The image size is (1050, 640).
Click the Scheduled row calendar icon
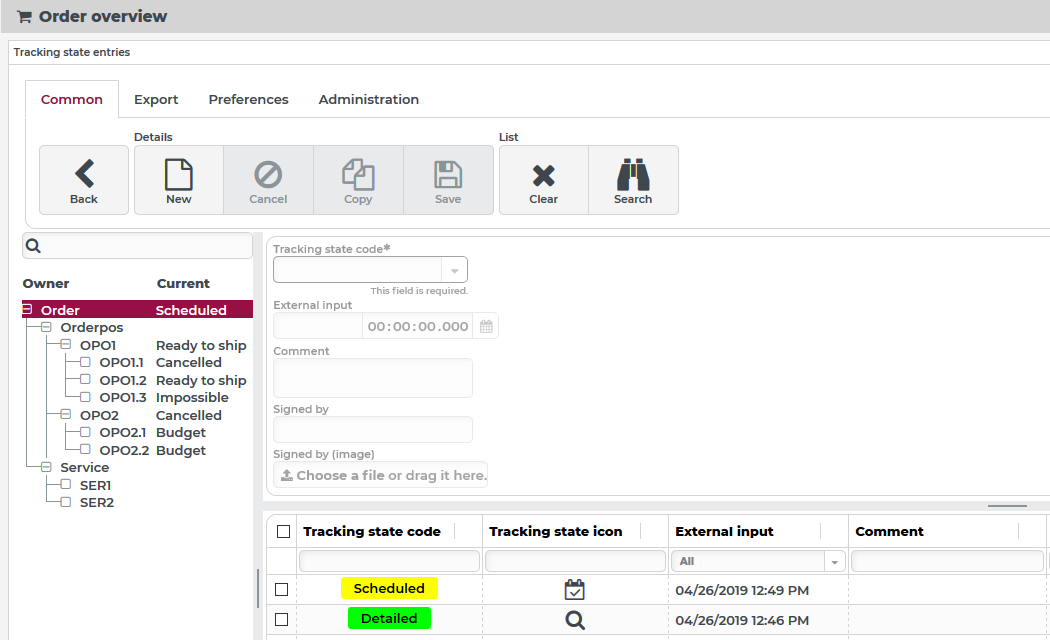(575, 590)
